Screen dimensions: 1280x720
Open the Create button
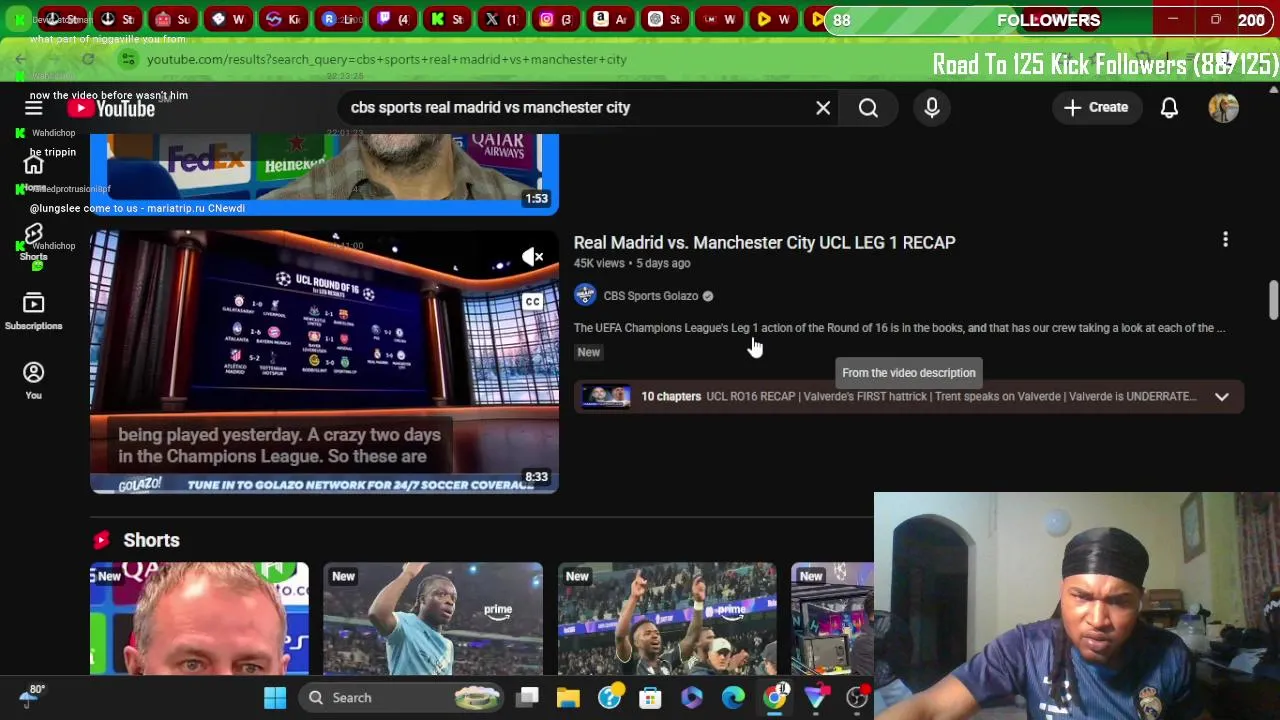[1096, 107]
